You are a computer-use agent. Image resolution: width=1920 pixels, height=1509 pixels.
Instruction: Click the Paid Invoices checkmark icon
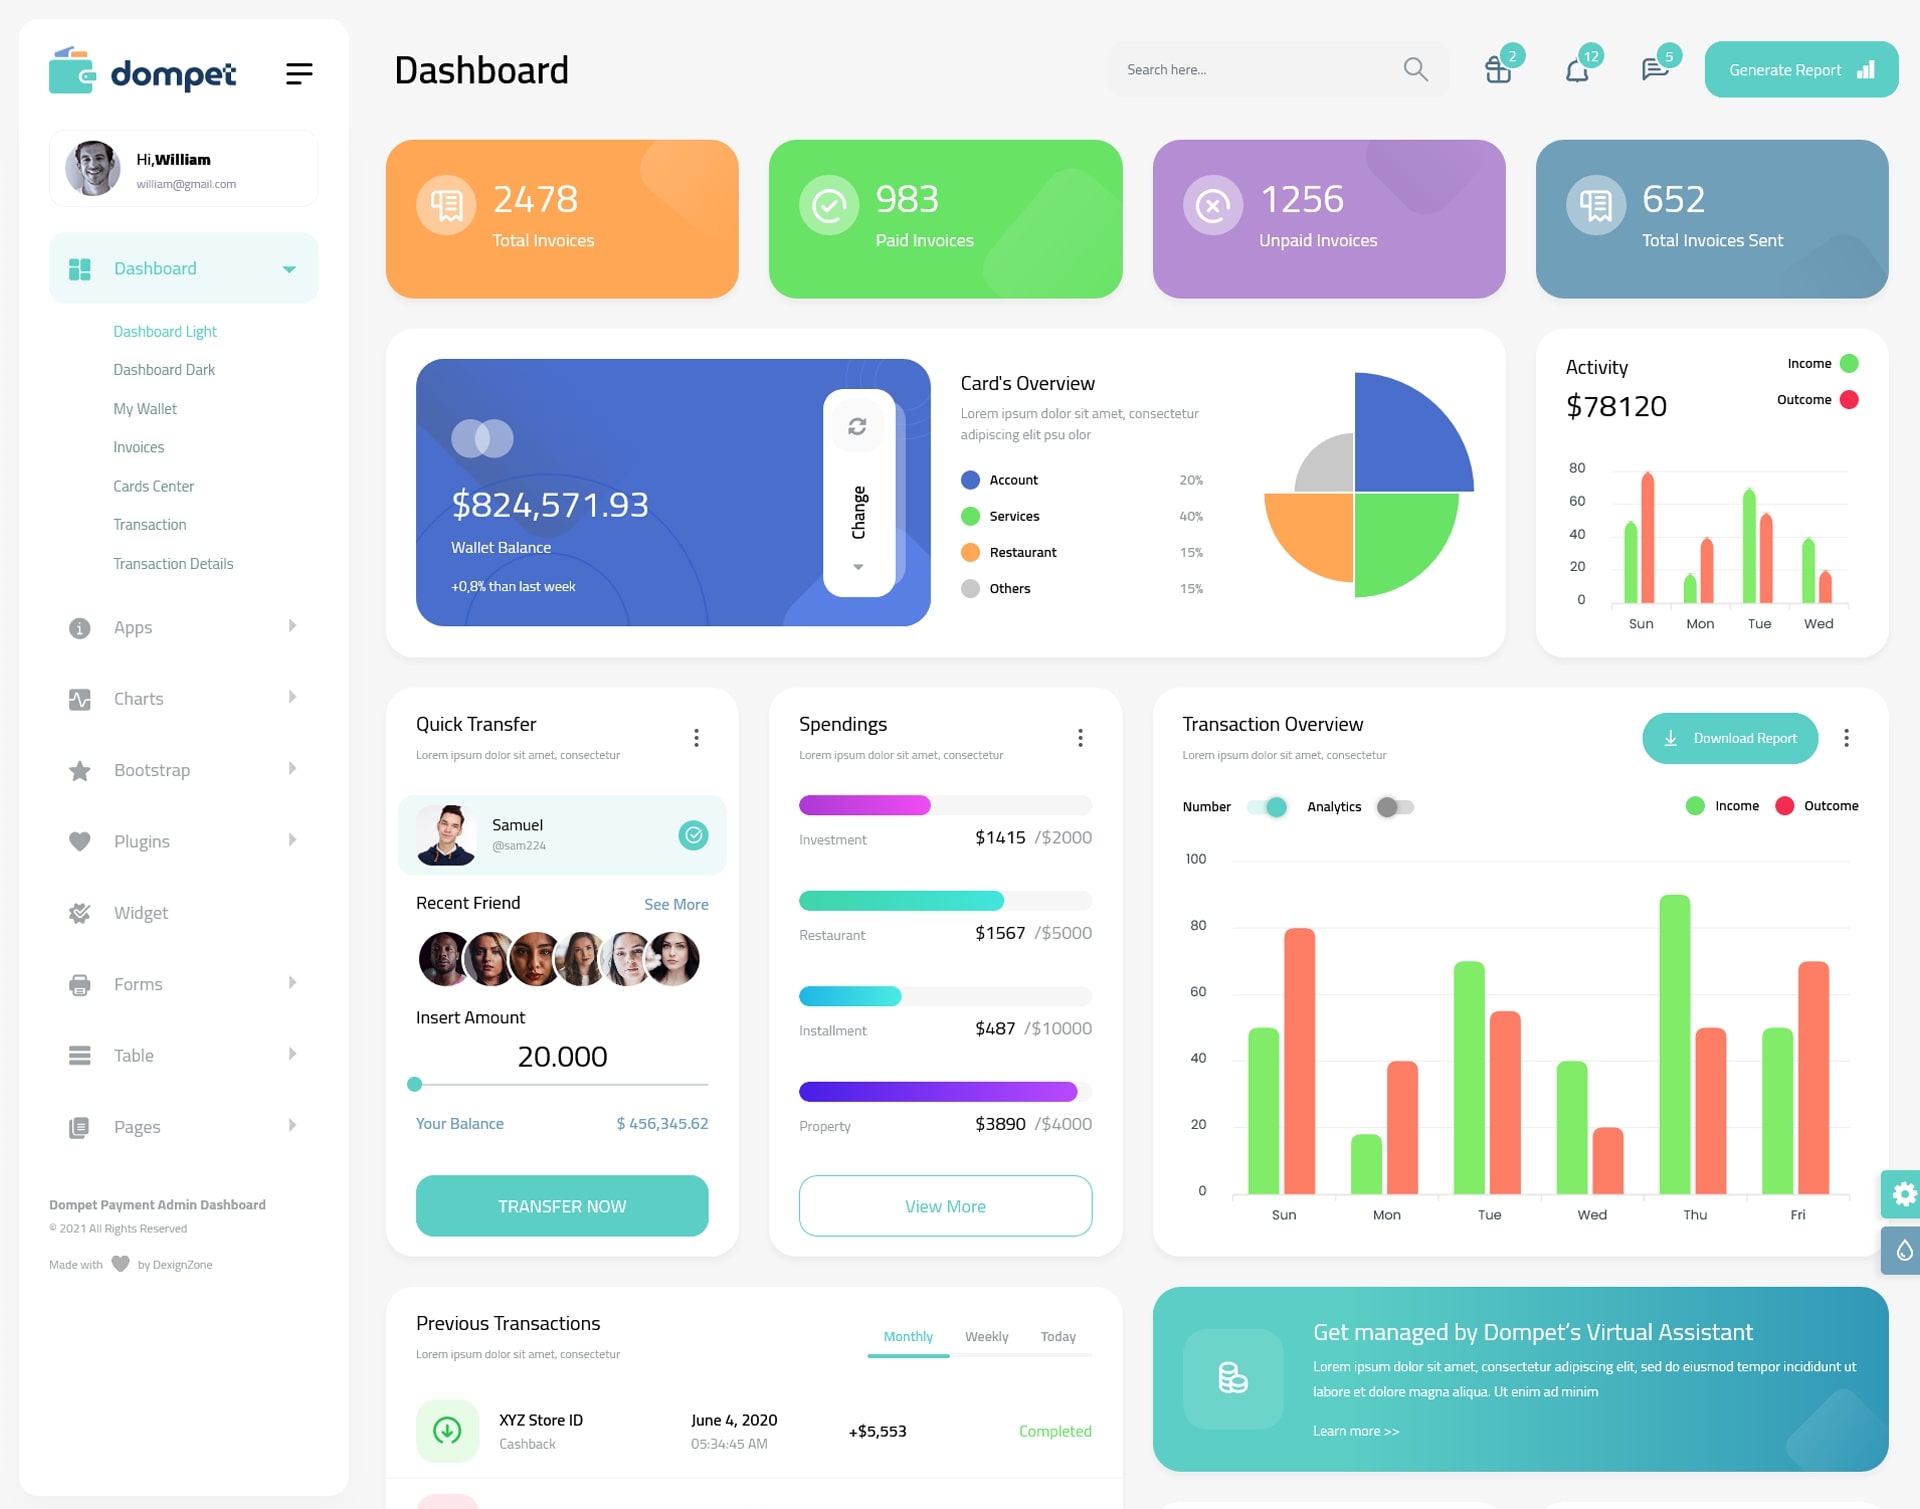point(826,204)
